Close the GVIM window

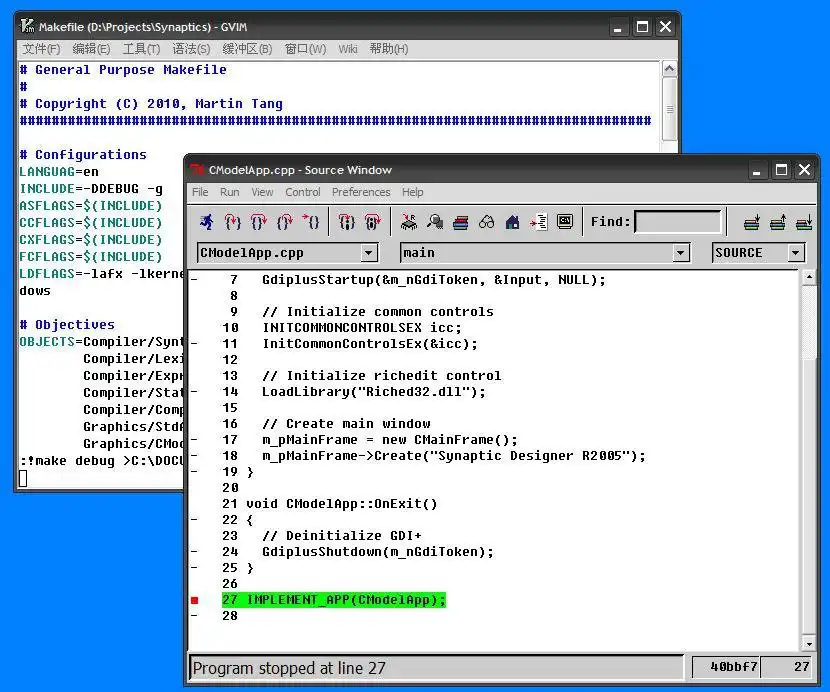(x=665, y=26)
